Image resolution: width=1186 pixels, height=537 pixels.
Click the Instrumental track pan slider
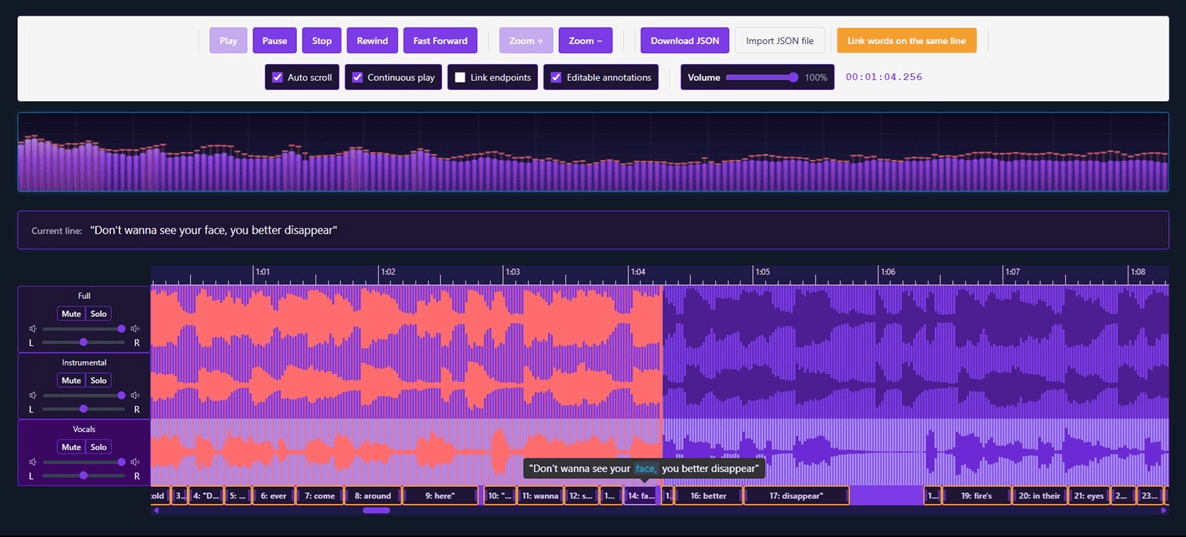83,409
